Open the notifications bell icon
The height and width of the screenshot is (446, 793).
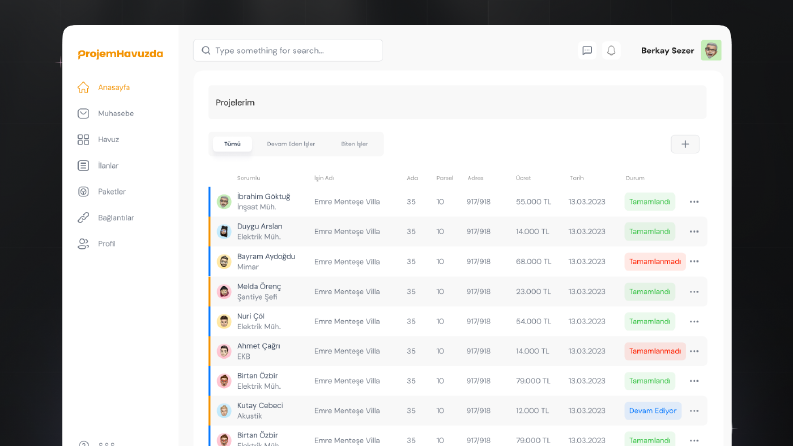[x=611, y=51]
